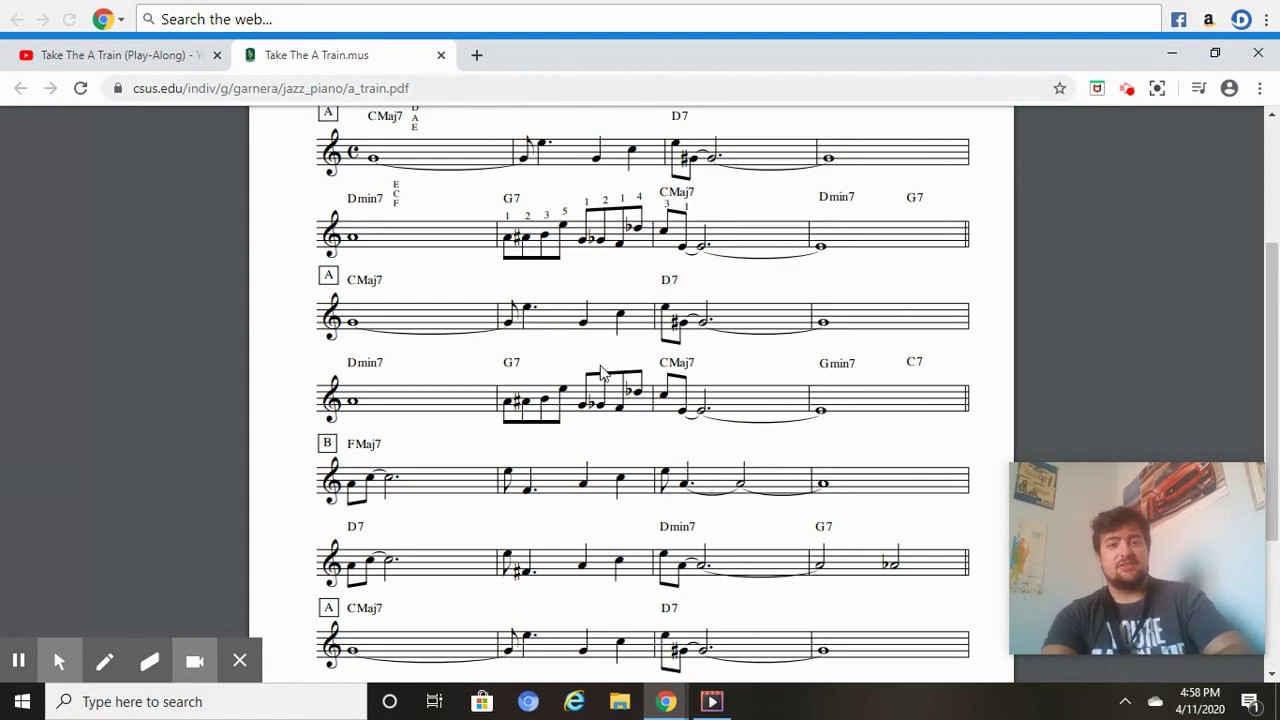Open the McAfee extension icon
1280x720 pixels.
[1097, 88]
